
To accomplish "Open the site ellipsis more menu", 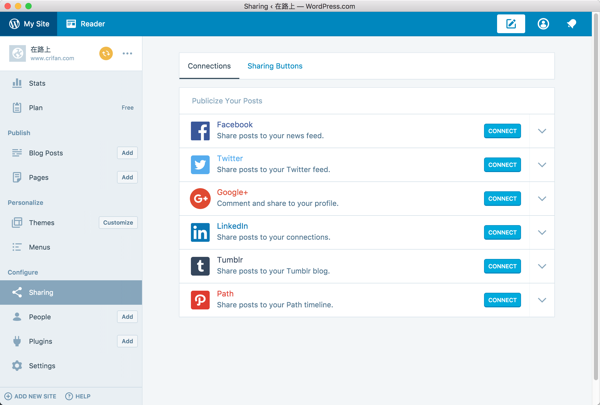I will click(x=127, y=53).
